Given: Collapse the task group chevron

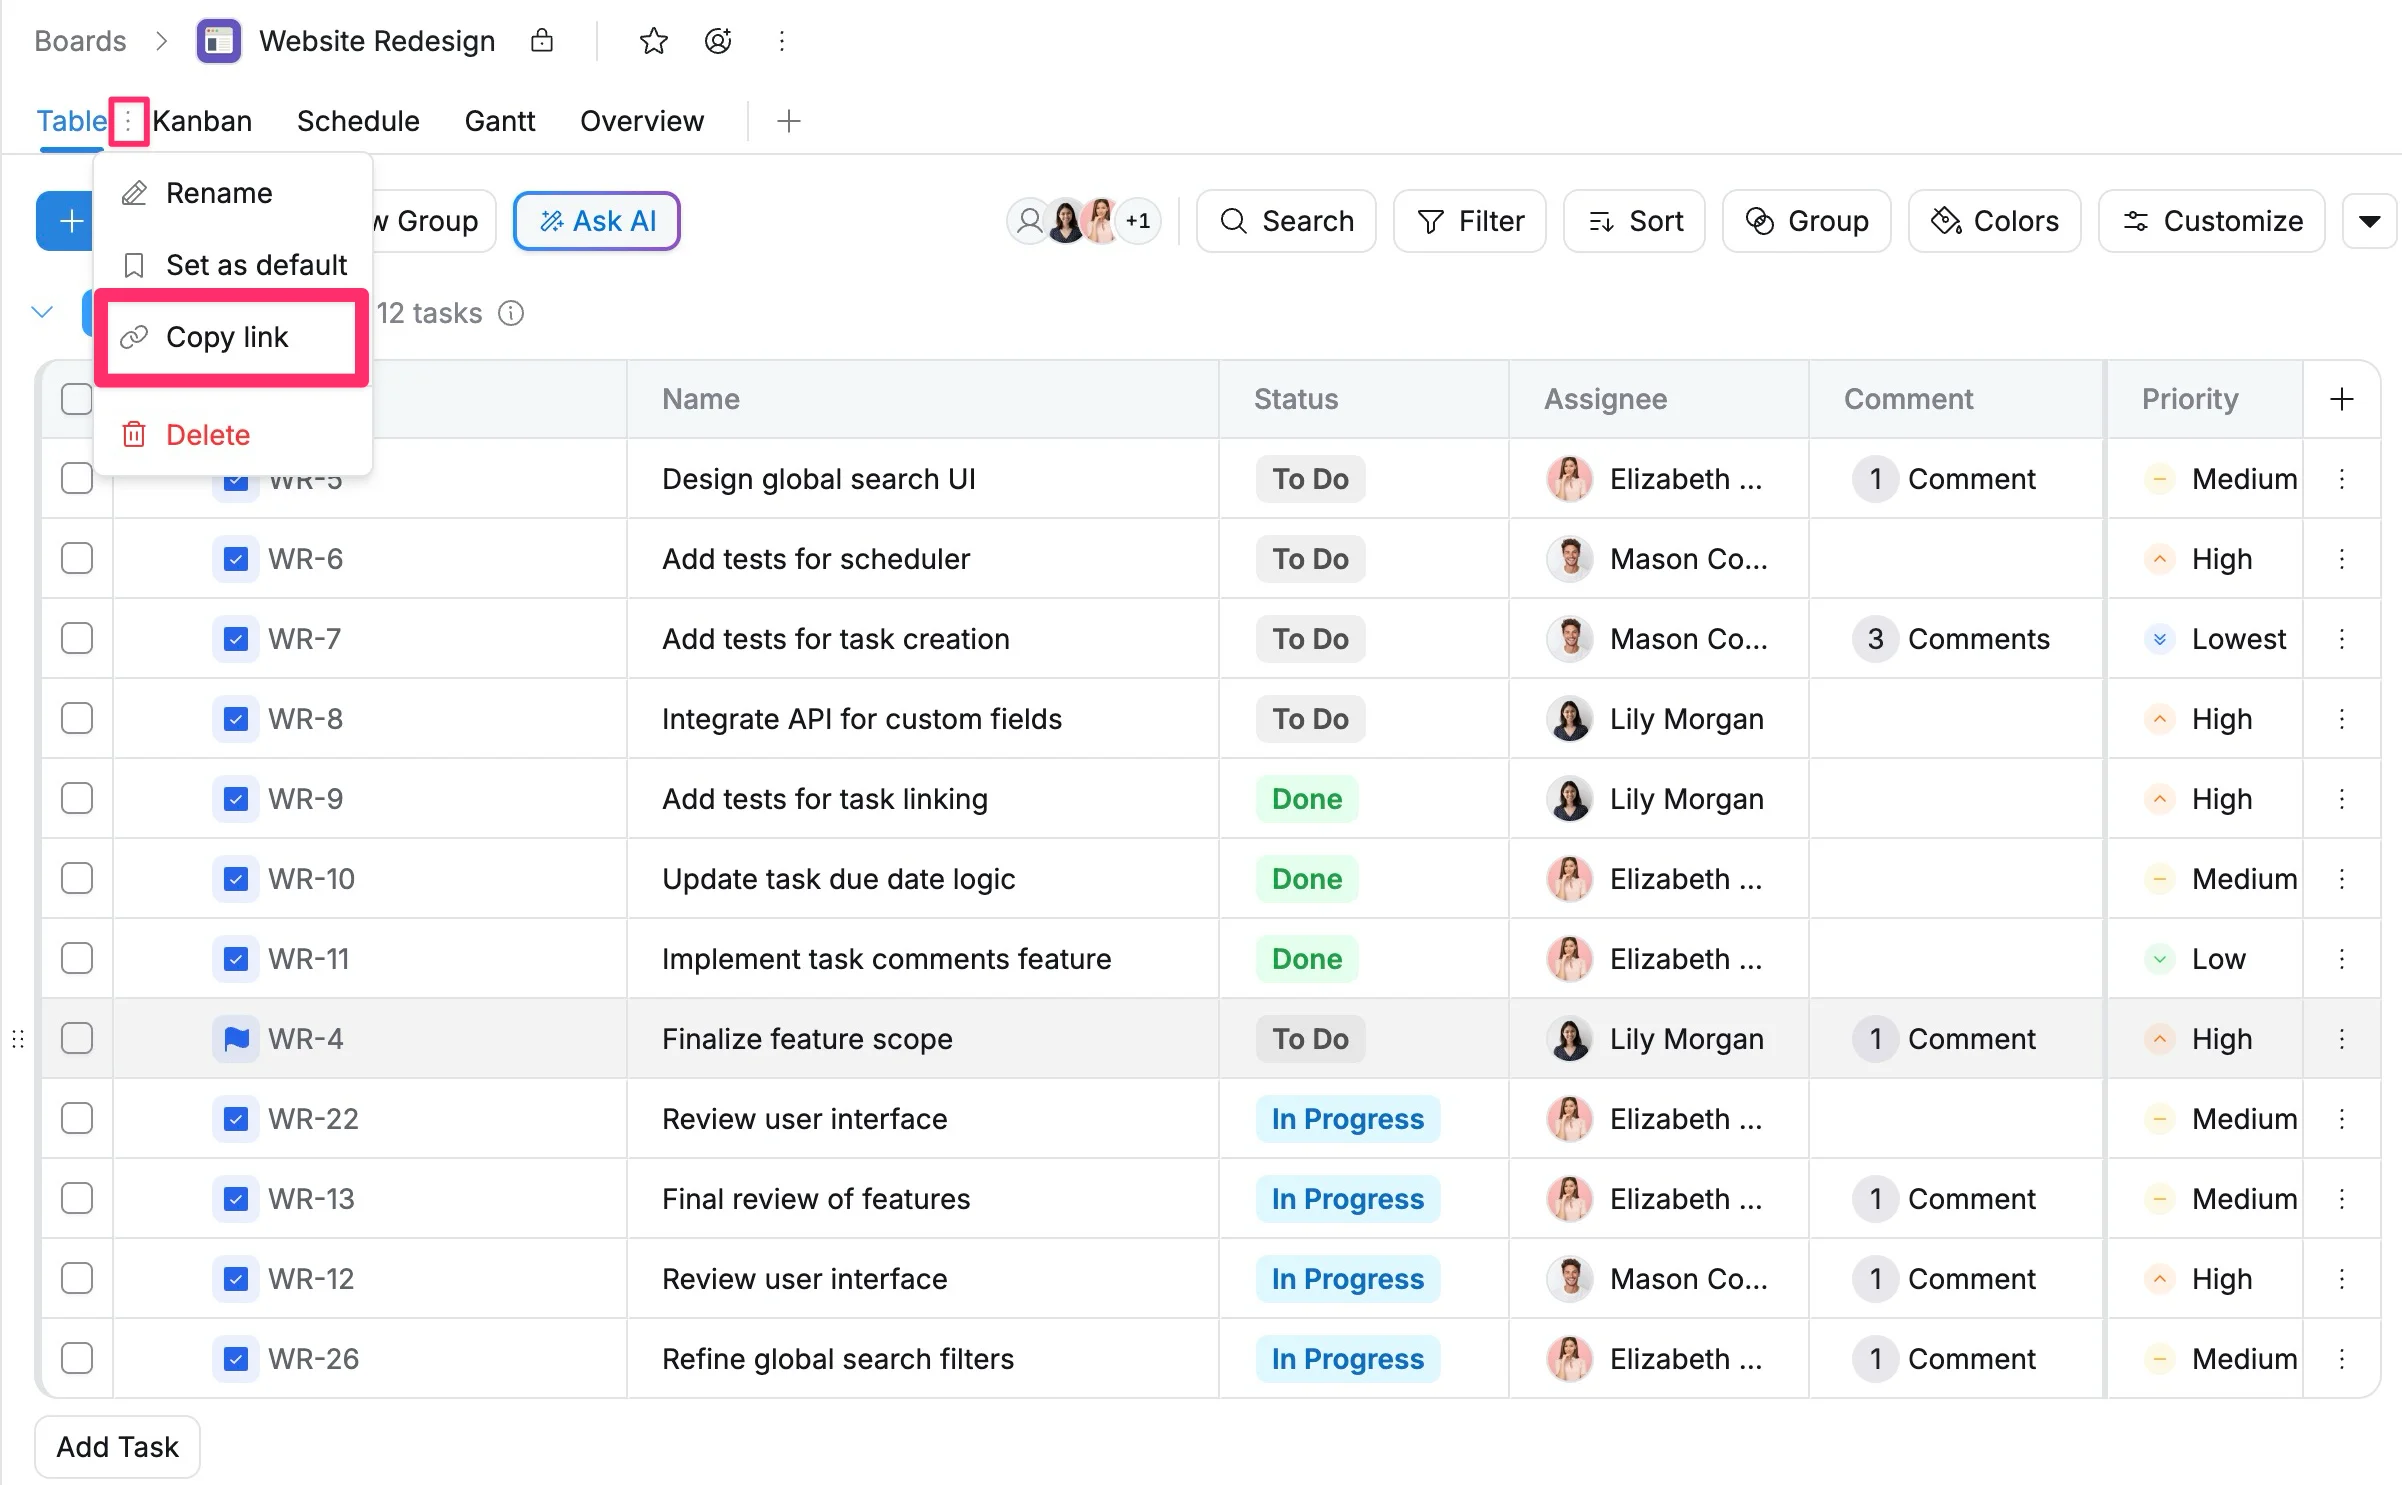Looking at the screenshot, I should click(x=42, y=312).
